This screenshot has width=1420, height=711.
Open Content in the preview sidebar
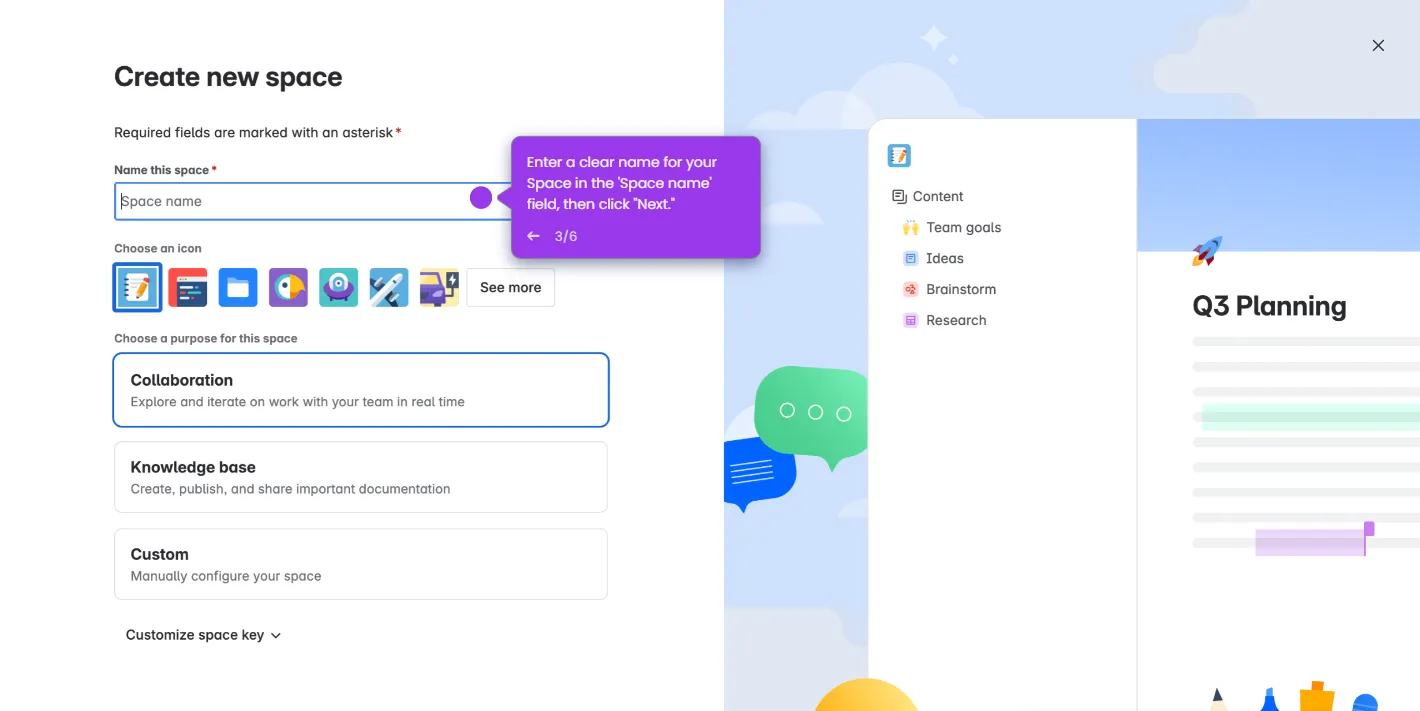coord(928,197)
